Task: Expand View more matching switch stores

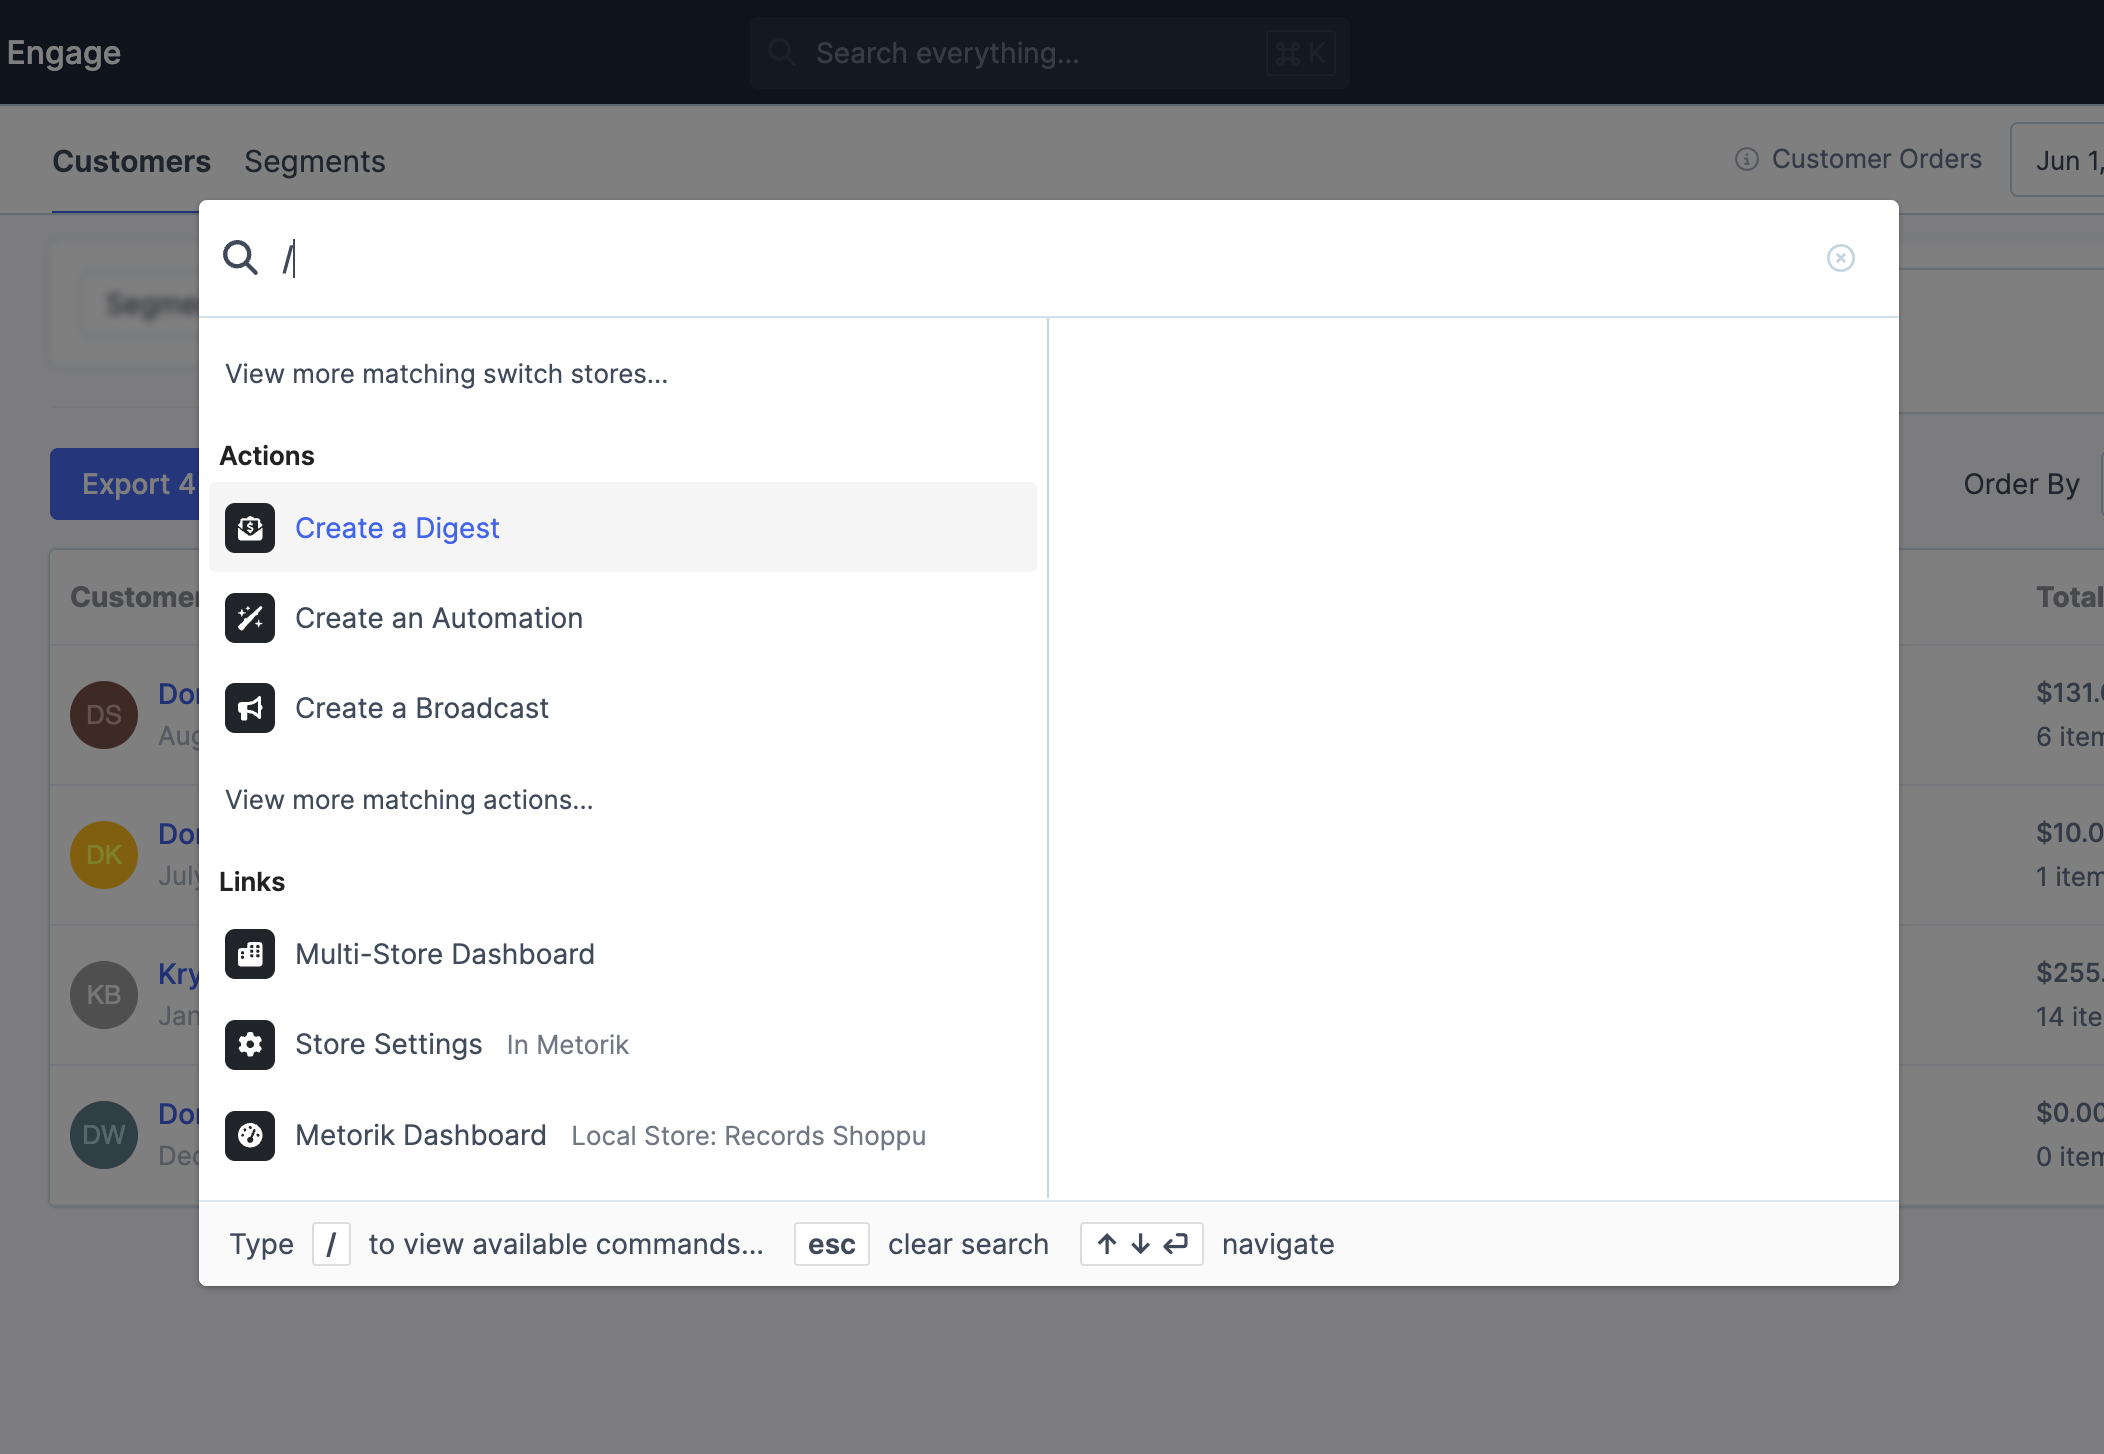Action: 446,374
